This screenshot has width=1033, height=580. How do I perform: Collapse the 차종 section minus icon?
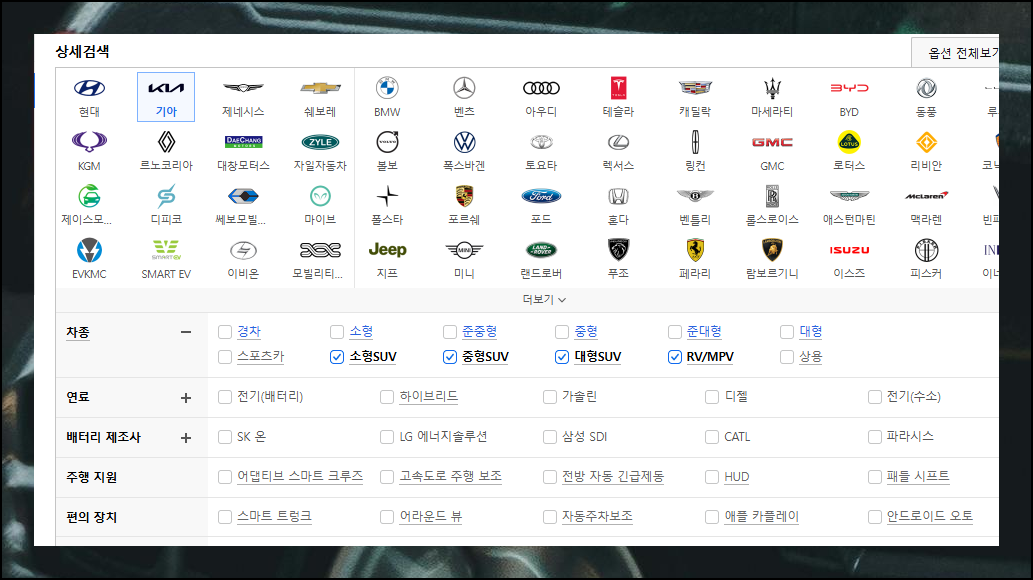coord(186,332)
